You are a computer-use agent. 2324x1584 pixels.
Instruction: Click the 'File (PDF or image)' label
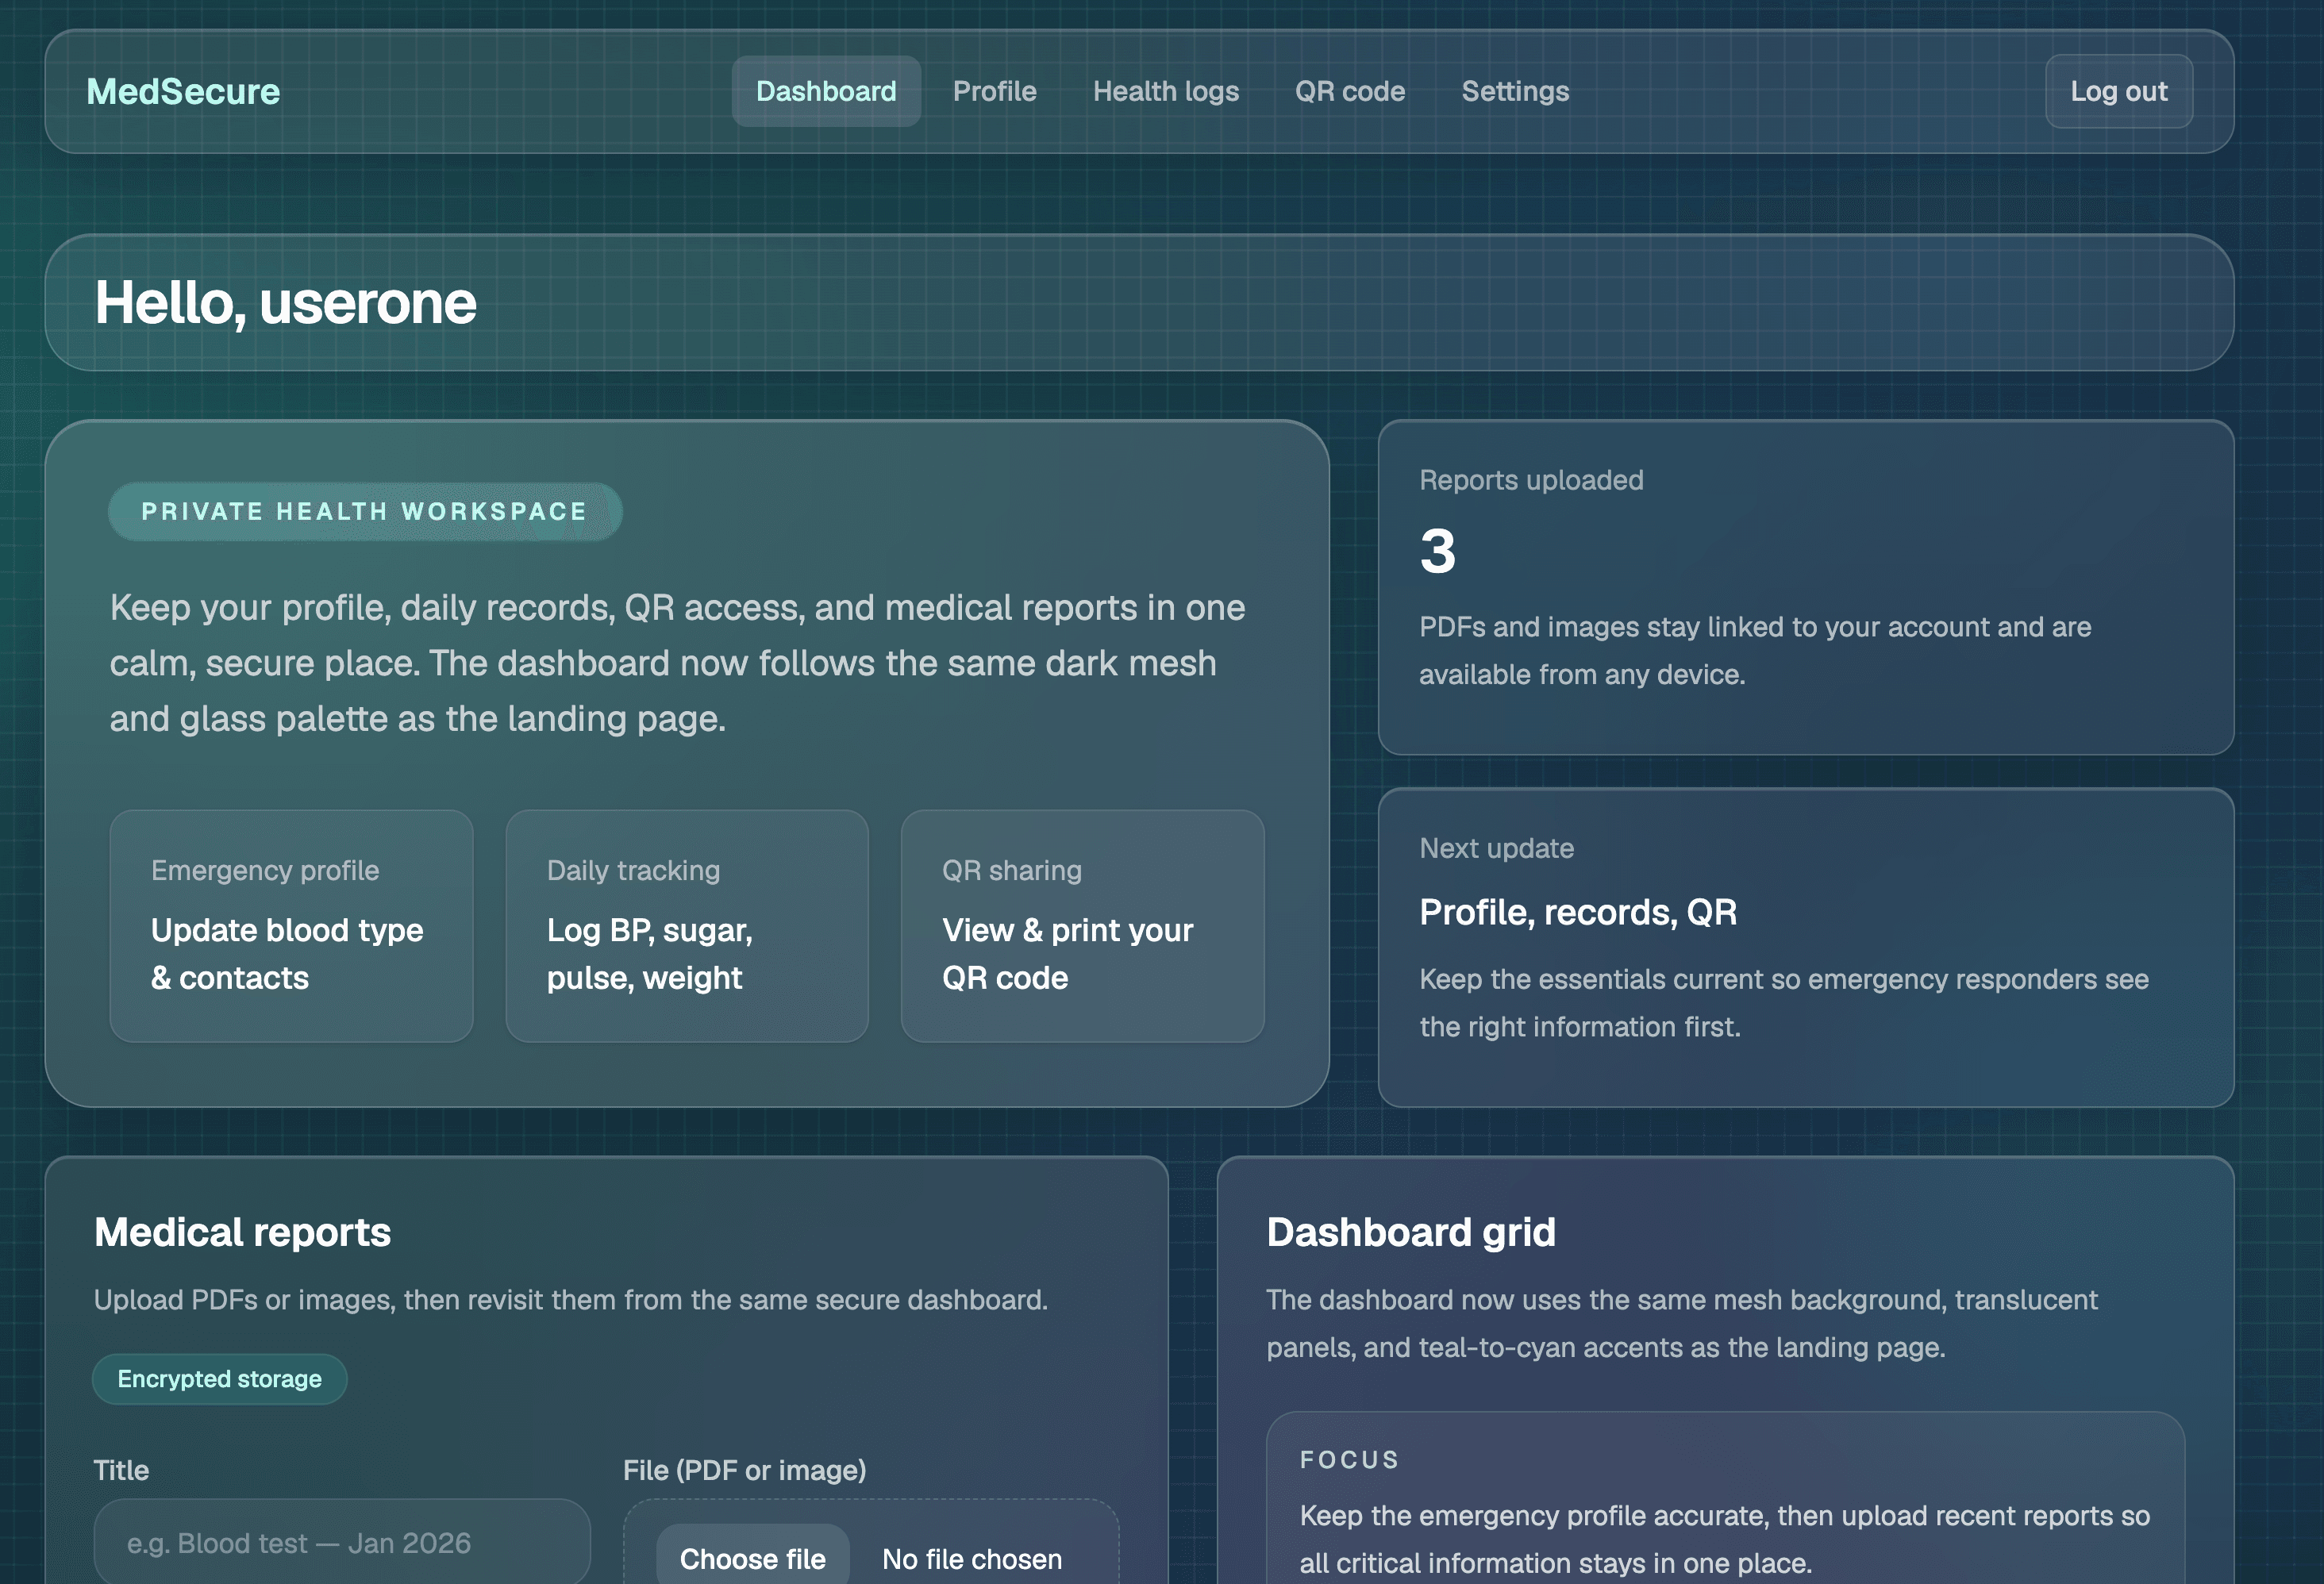point(745,1470)
